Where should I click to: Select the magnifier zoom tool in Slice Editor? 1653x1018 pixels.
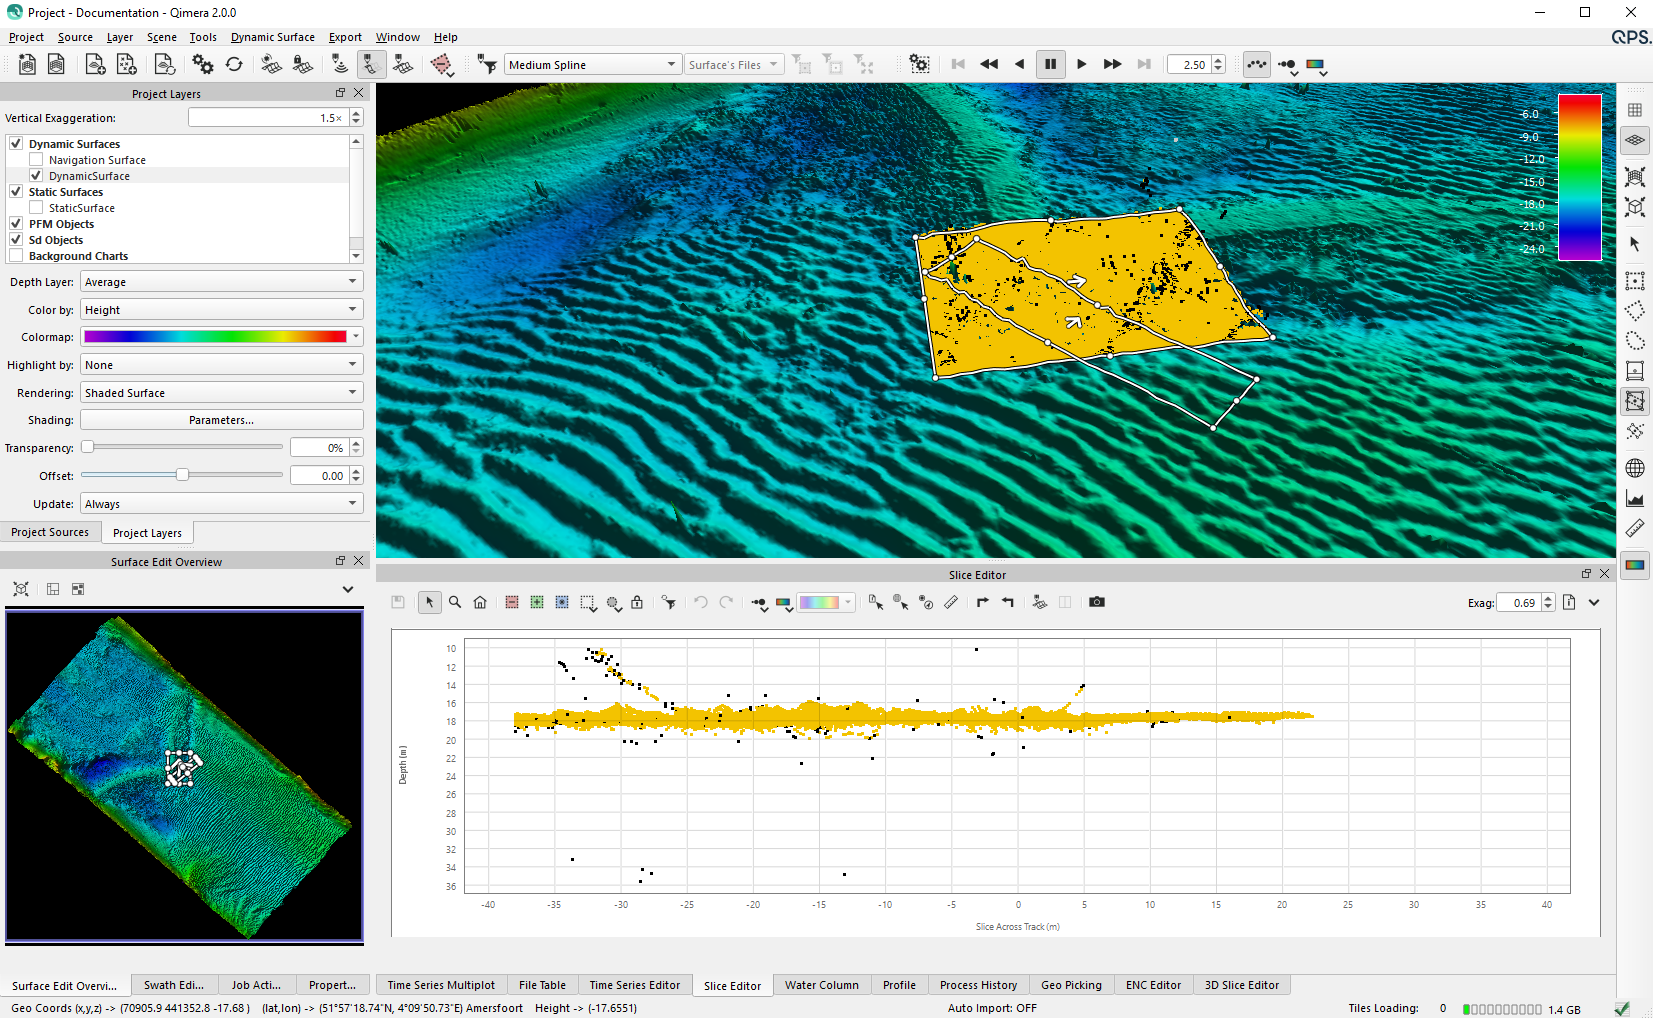tap(455, 602)
